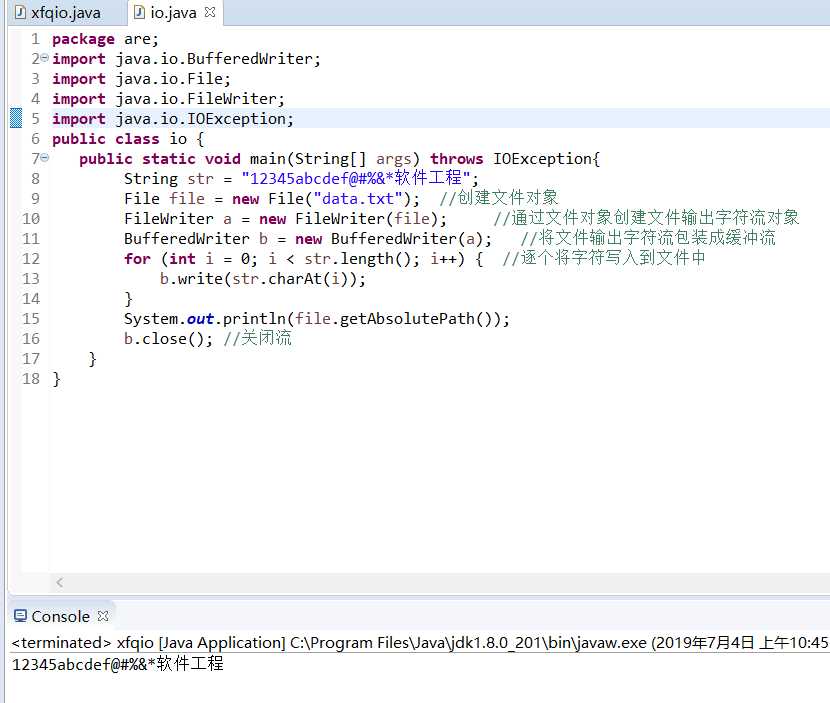Screen dimensions: 830x703
Task: Click import java.io.File line
Action: tap(141, 79)
